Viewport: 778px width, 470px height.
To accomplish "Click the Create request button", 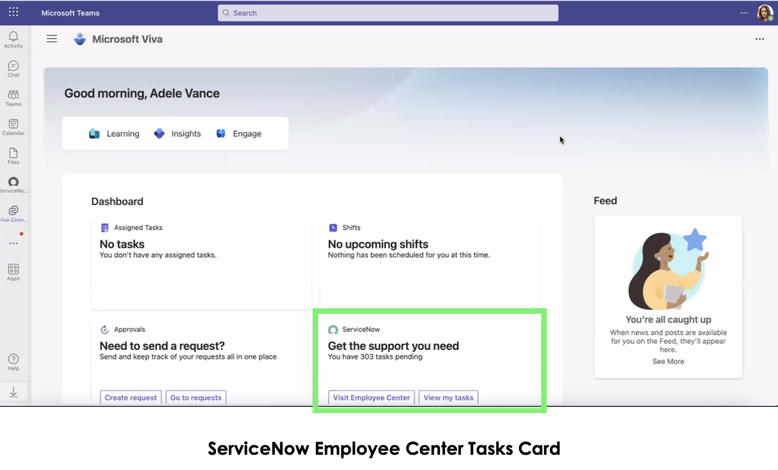I will [130, 398].
